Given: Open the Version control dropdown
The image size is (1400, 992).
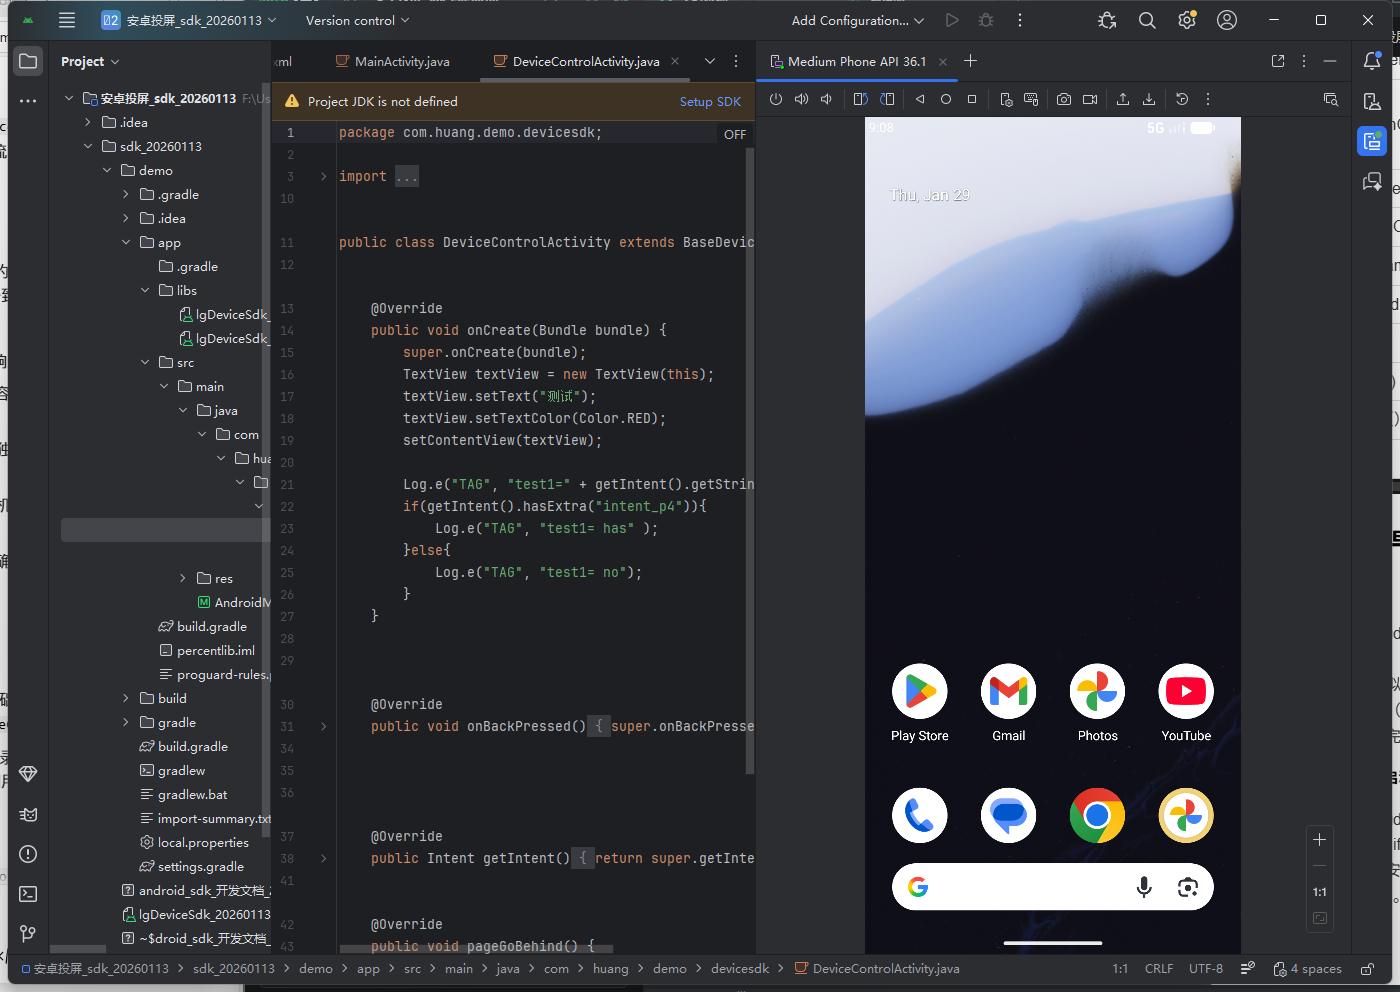Looking at the screenshot, I should 357,20.
